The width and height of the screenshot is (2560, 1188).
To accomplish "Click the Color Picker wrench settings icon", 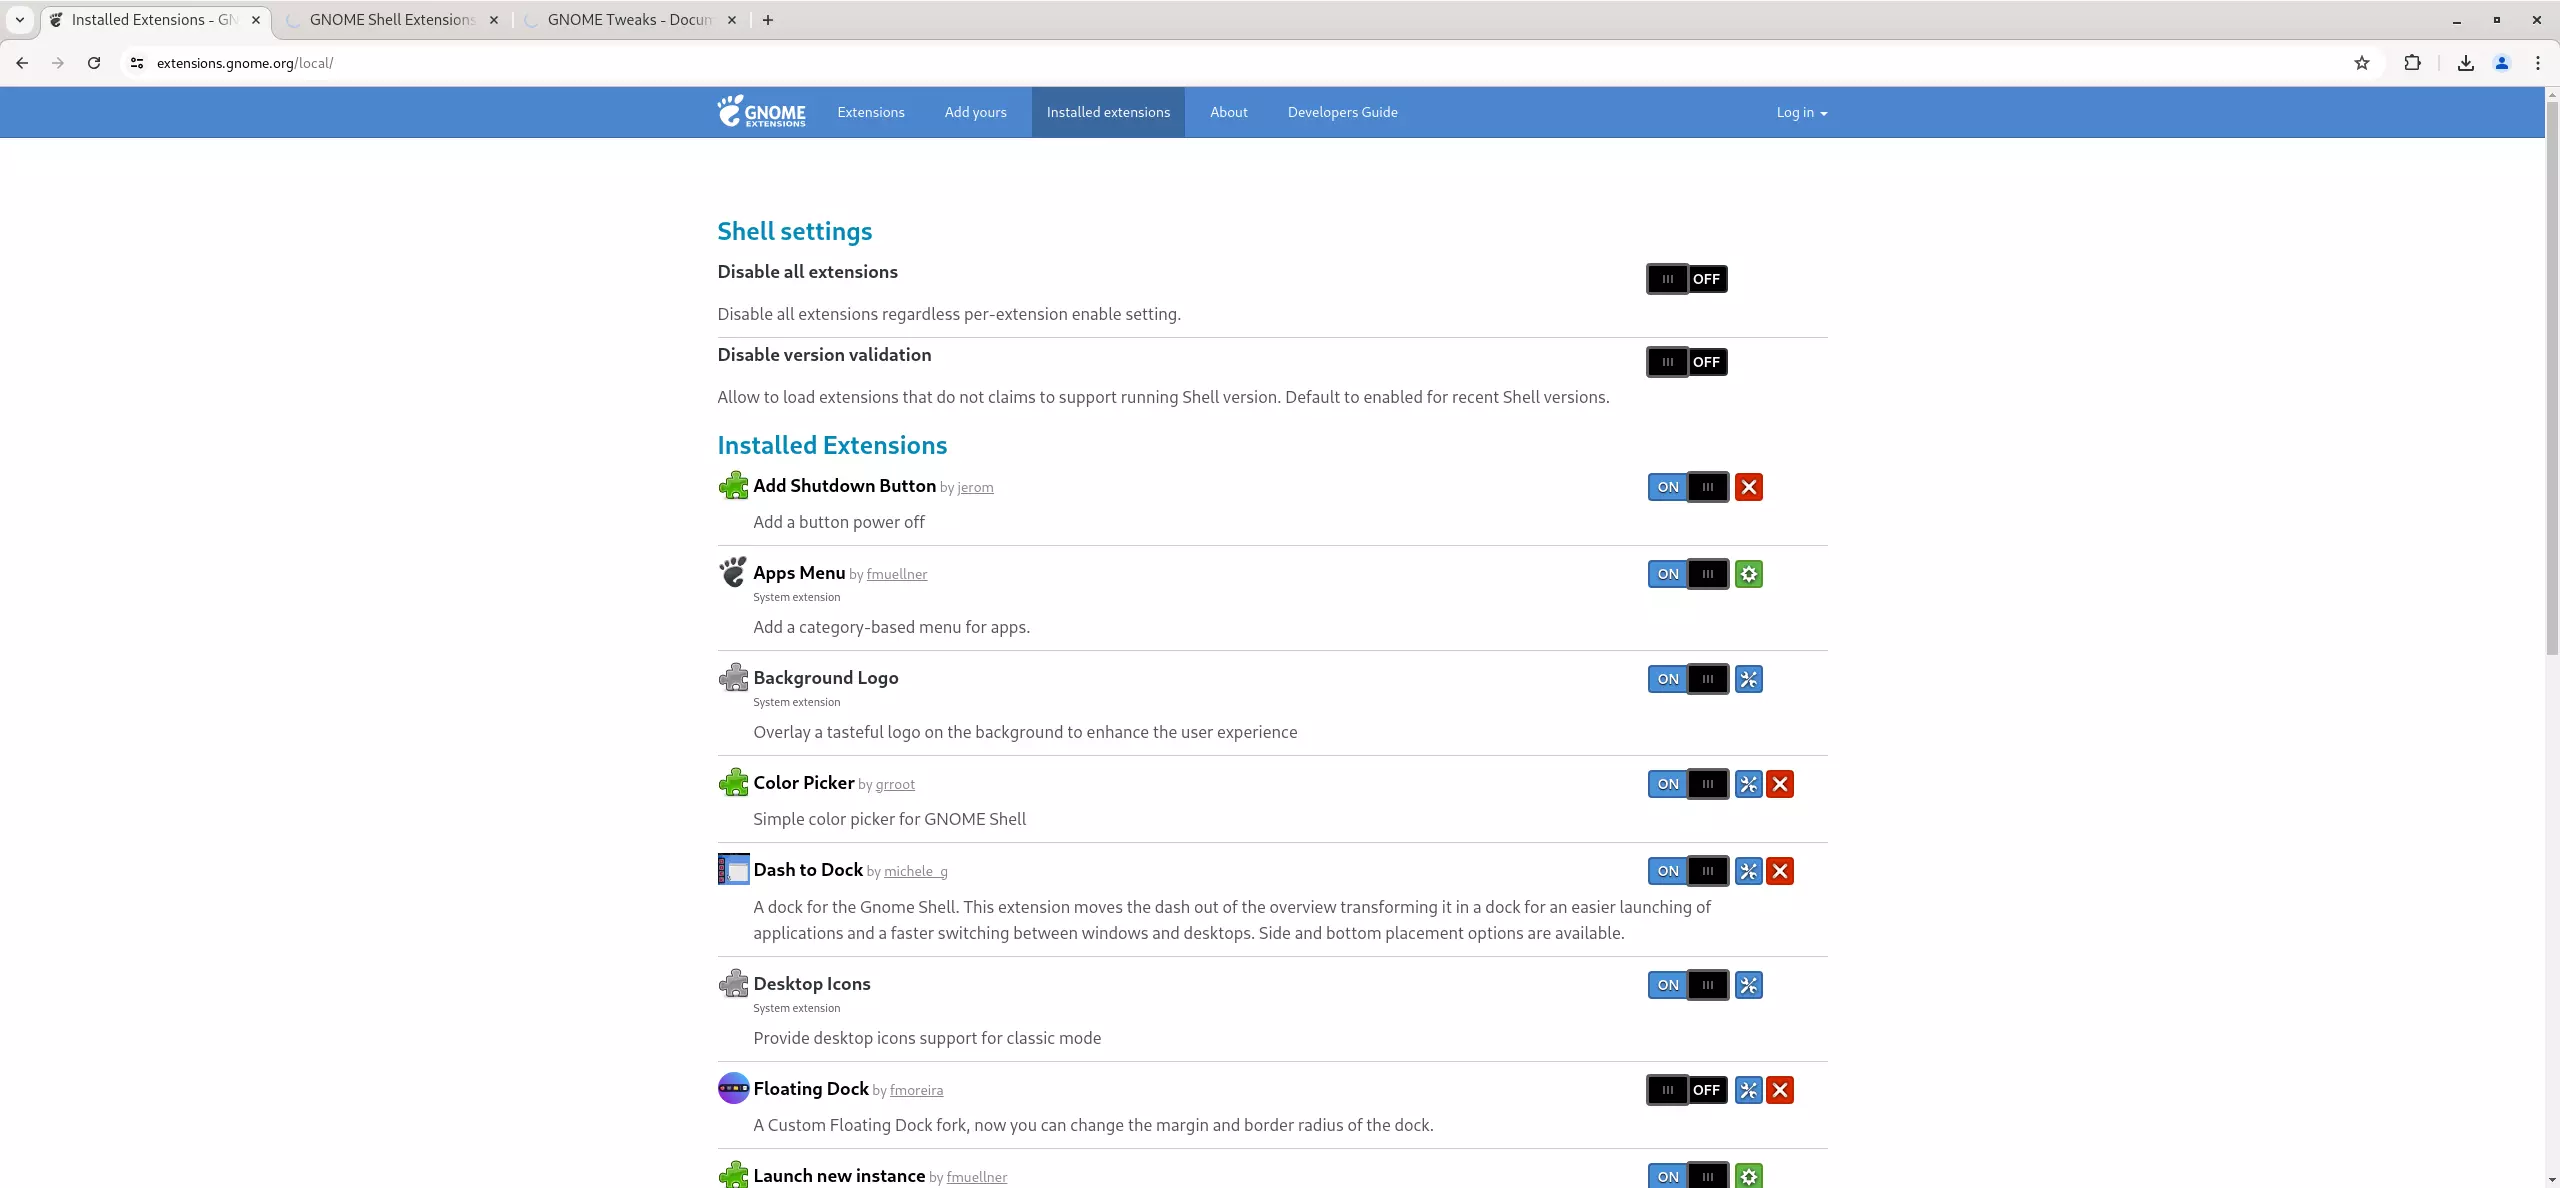I will [1749, 783].
